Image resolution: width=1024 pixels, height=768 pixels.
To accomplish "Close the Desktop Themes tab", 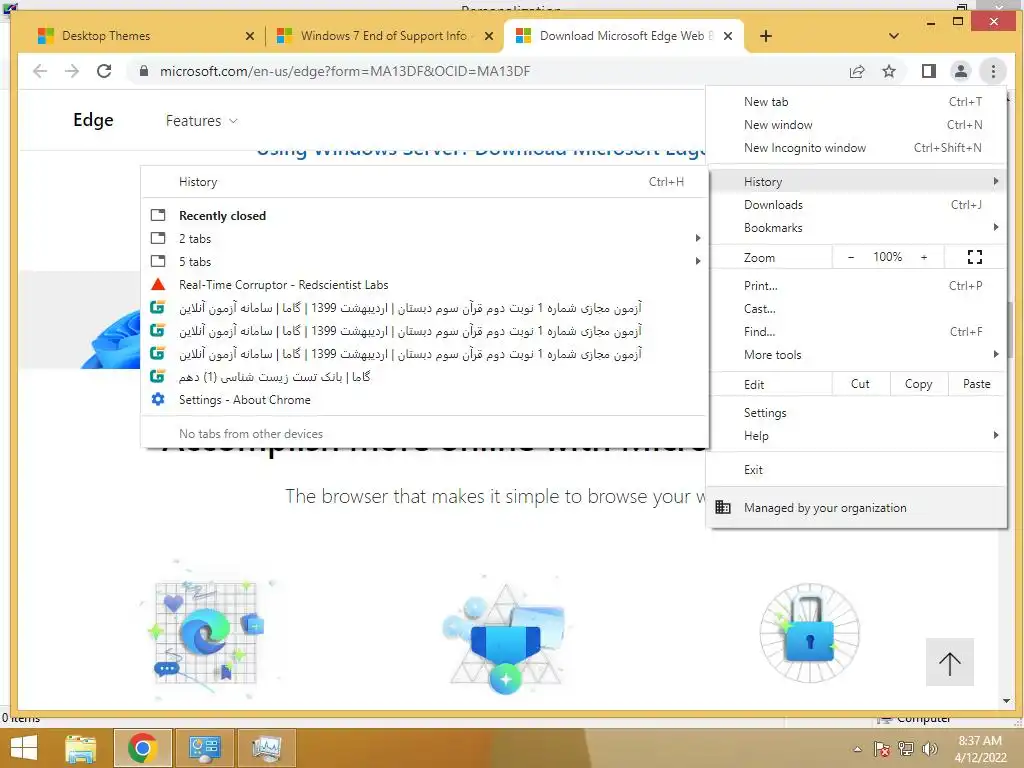I will (x=249, y=36).
